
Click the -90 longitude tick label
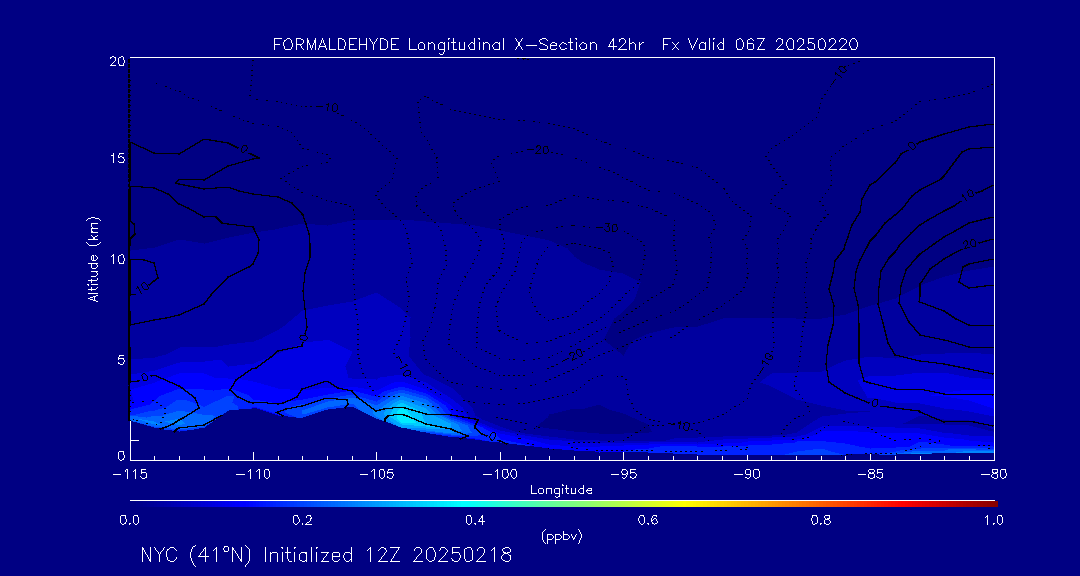pyautogui.click(x=747, y=475)
